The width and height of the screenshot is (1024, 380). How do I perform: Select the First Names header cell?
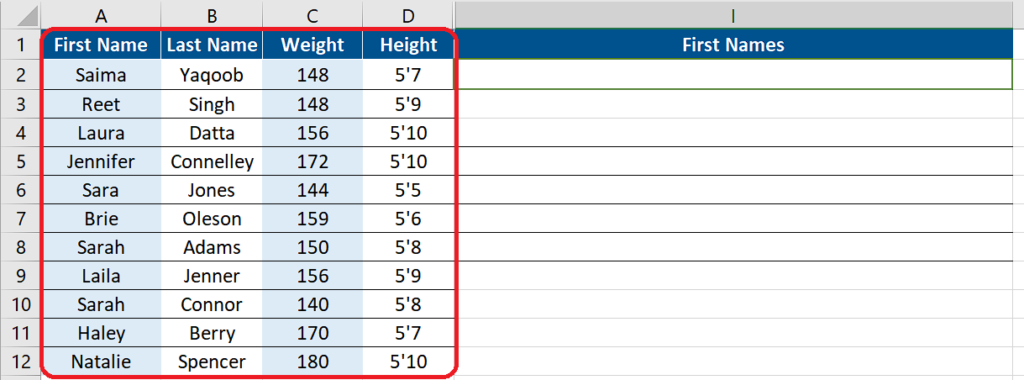coord(733,44)
